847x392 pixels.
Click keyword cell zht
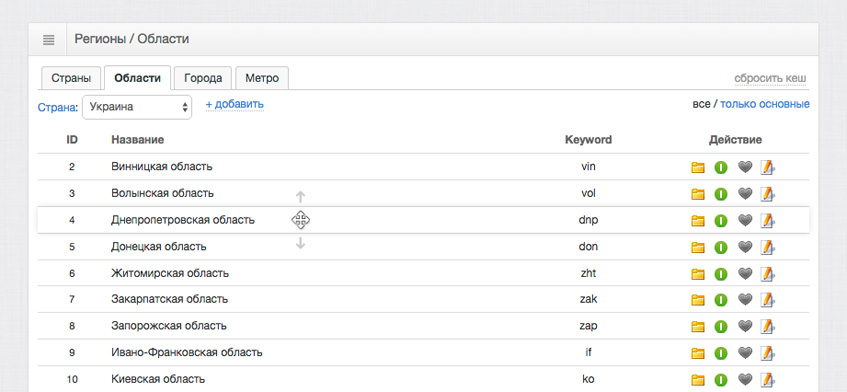point(588,273)
